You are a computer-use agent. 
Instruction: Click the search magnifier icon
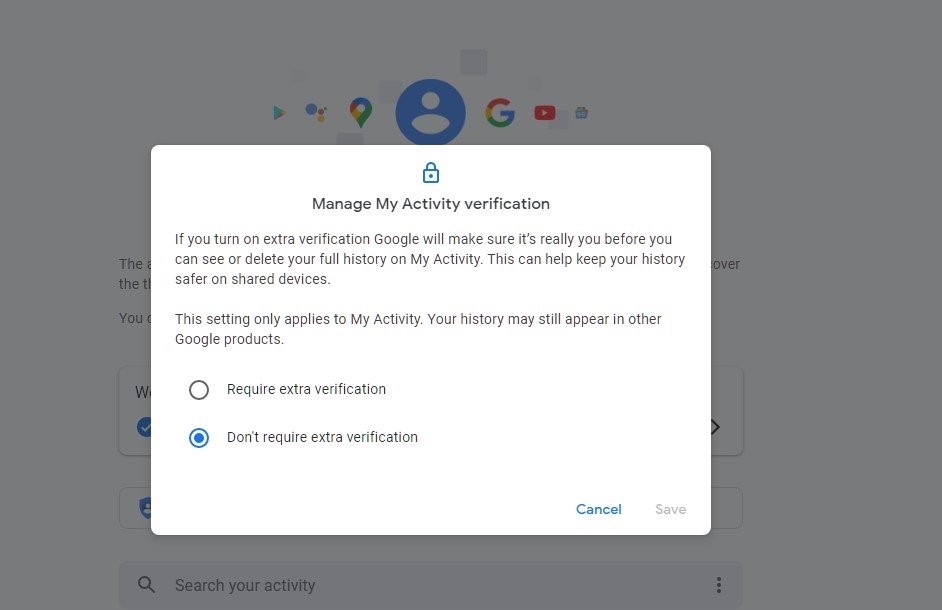click(146, 584)
